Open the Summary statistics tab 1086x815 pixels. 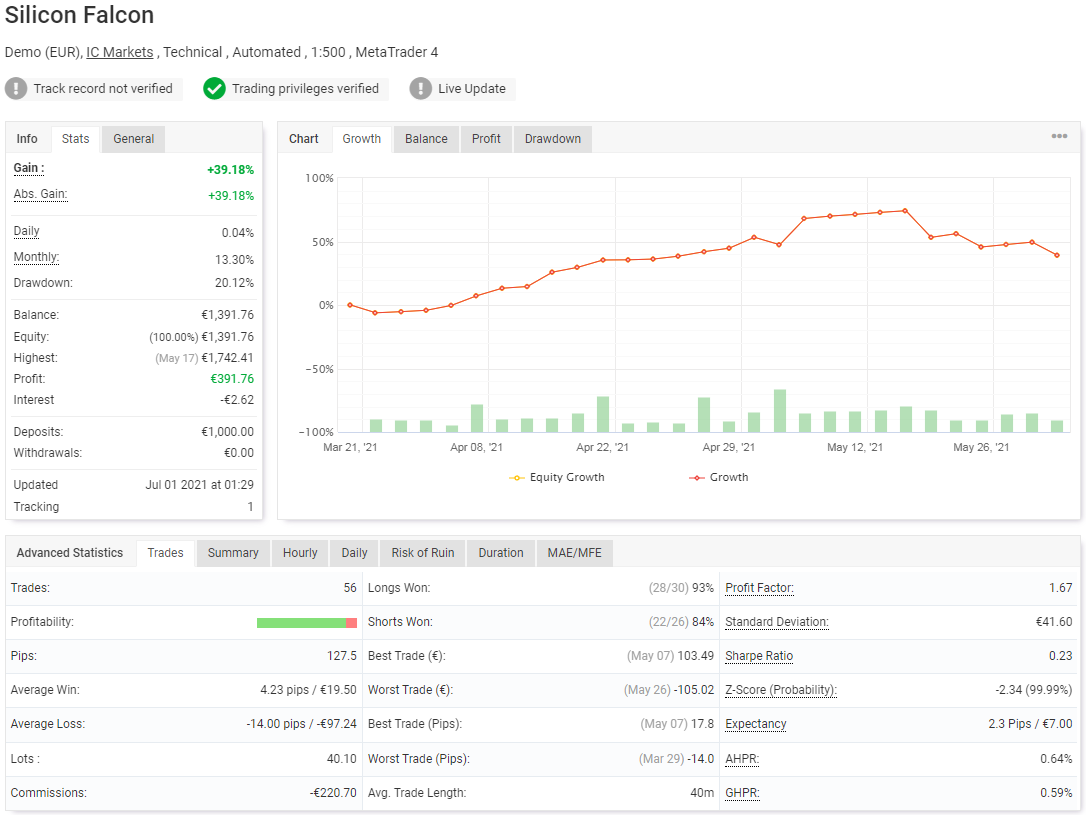pos(232,552)
